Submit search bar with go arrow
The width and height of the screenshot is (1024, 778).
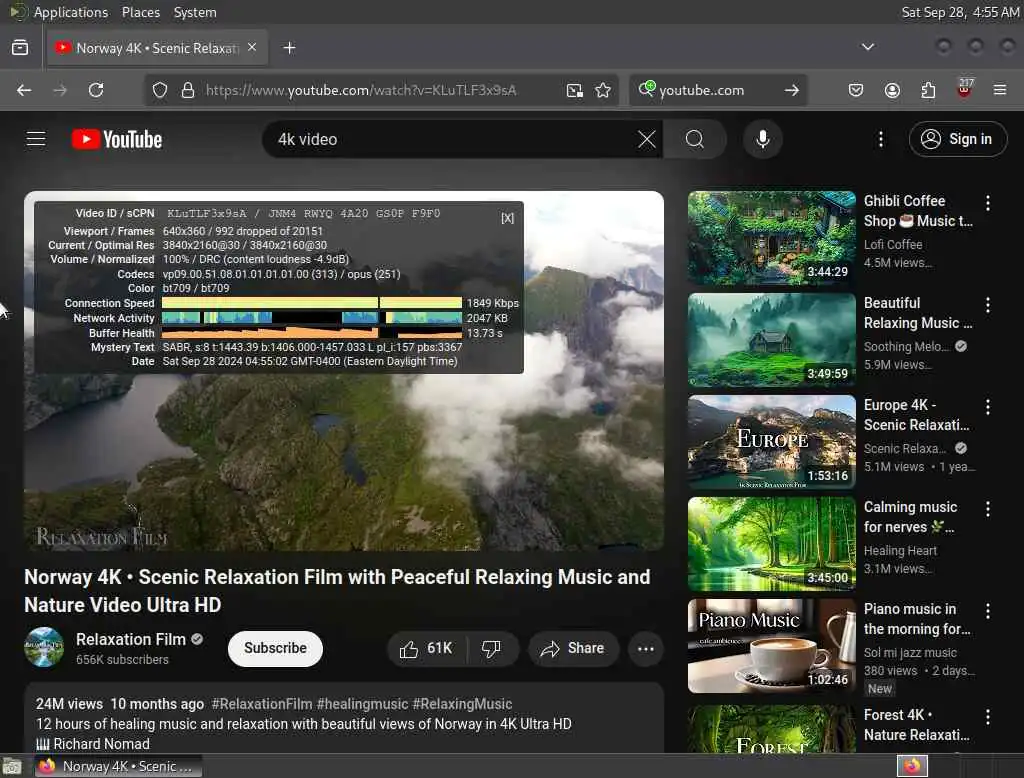(x=792, y=90)
